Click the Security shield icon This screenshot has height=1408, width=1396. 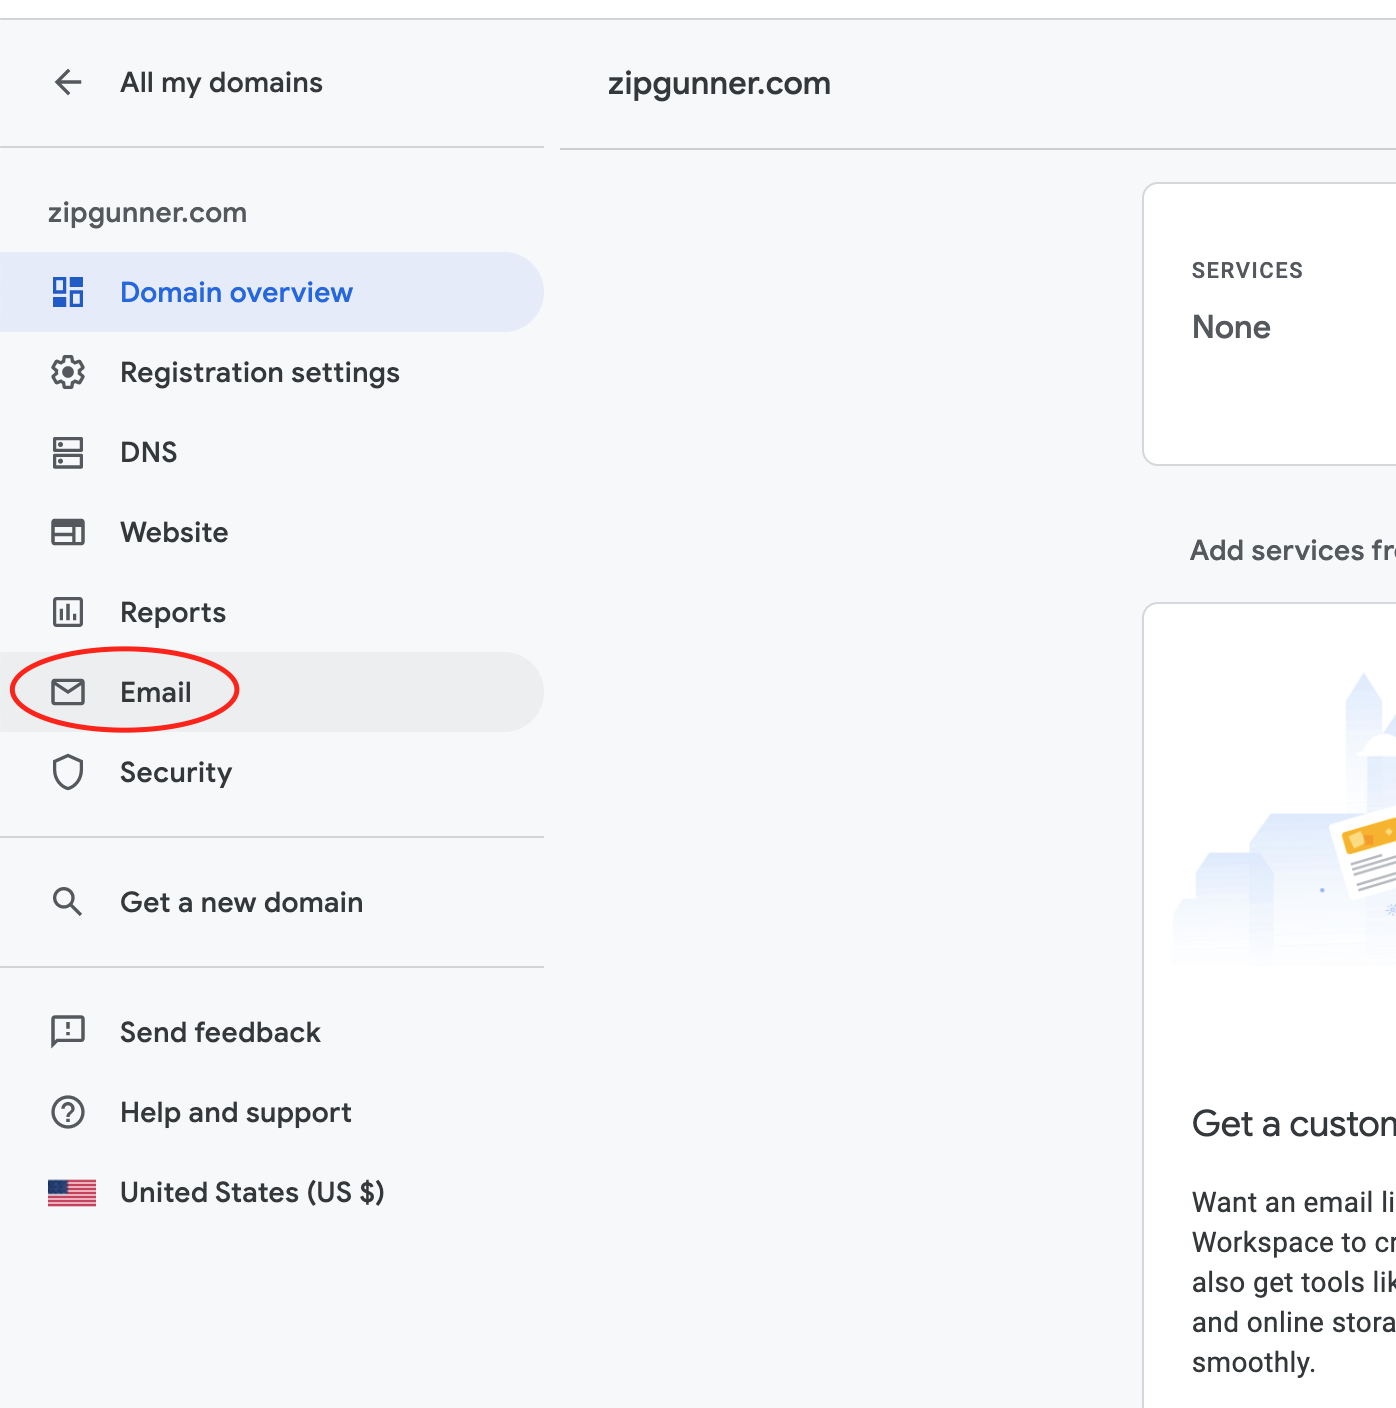[68, 772]
